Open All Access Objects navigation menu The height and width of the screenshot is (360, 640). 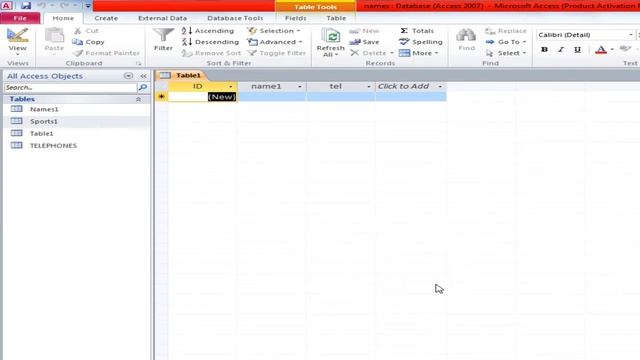(x=128, y=76)
